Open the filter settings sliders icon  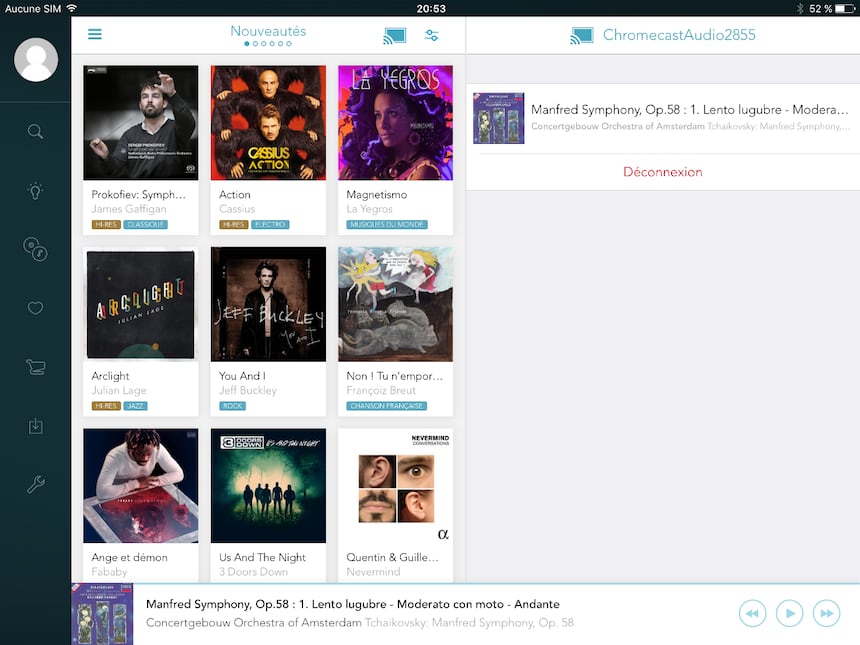(432, 36)
